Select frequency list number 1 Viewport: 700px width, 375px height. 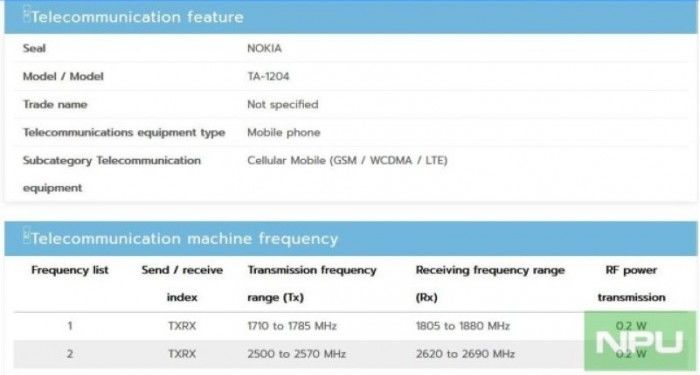pyautogui.click(x=70, y=326)
